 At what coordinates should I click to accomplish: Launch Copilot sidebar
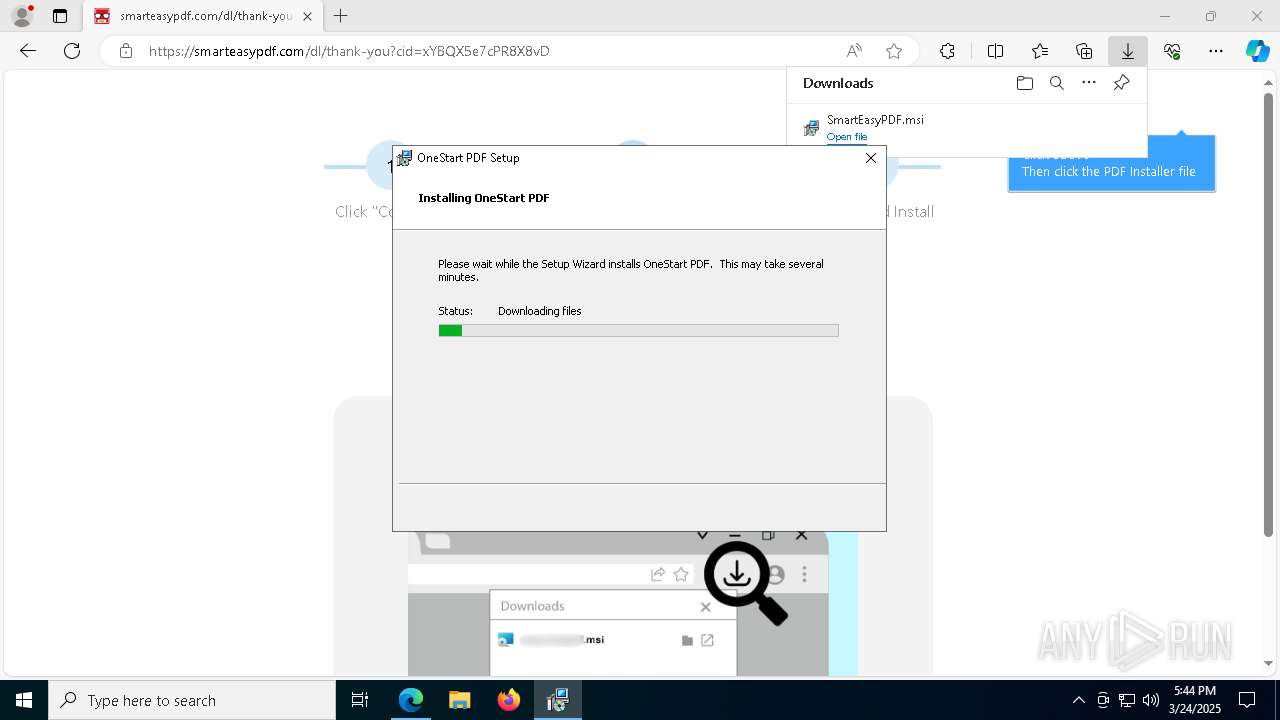pyautogui.click(x=1257, y=51)
